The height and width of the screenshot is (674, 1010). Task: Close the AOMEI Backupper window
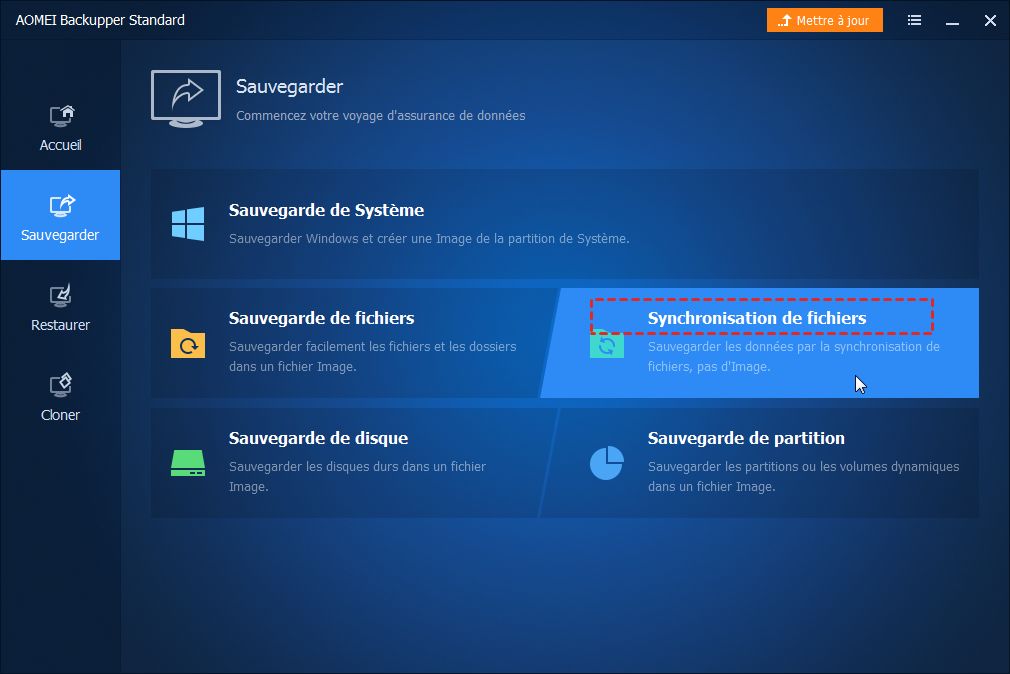click(991, 21)
